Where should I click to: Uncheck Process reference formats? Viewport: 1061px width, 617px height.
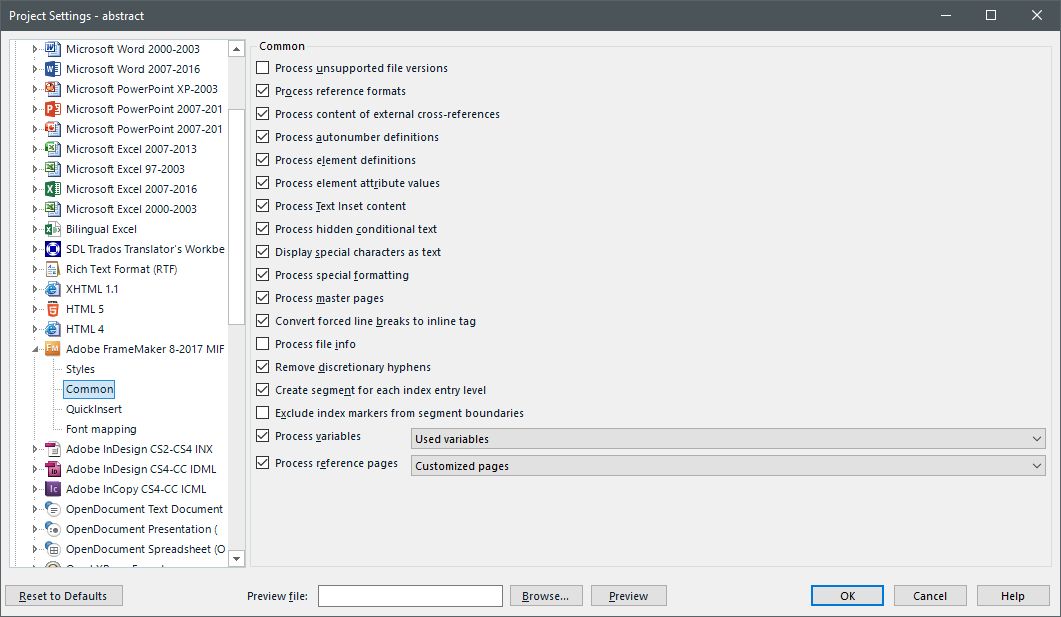click(263, 91)
